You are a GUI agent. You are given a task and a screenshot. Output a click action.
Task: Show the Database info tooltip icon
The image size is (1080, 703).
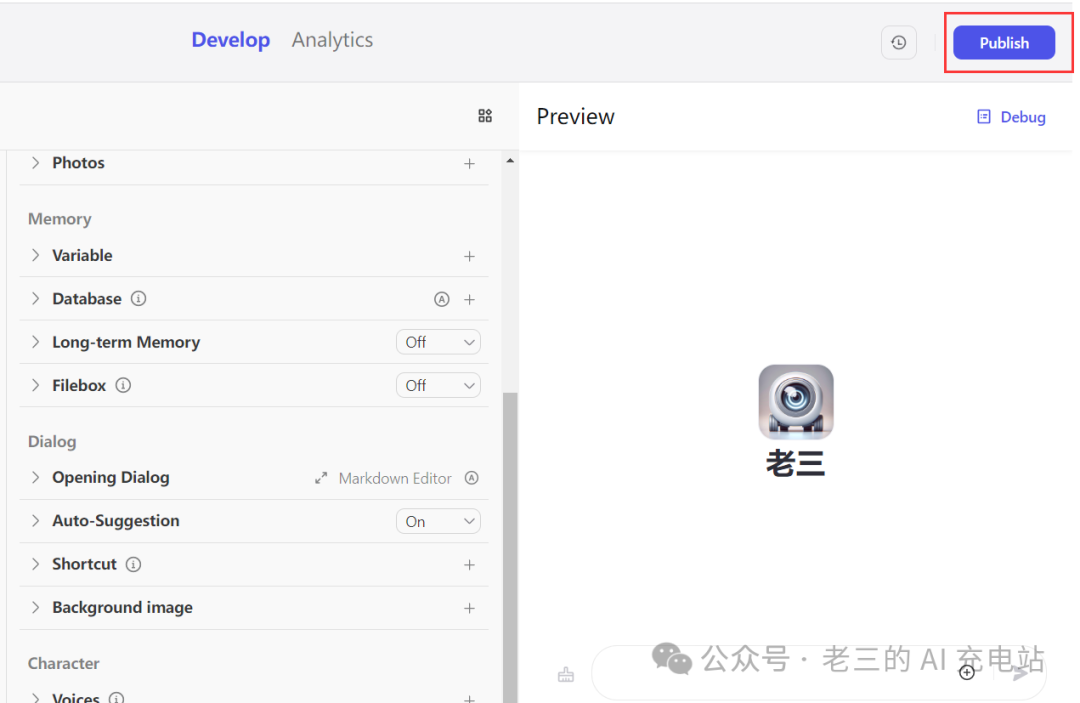coord(138,299)
